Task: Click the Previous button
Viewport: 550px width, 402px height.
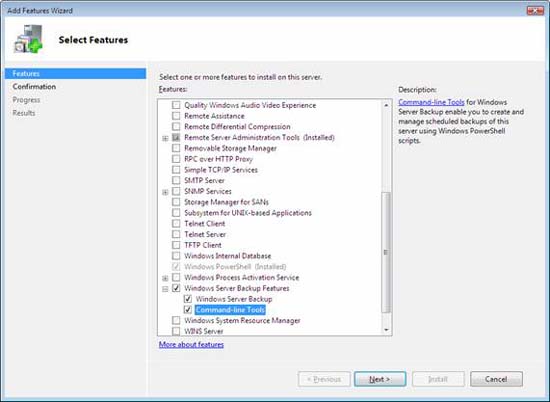Action: point(324,379)
